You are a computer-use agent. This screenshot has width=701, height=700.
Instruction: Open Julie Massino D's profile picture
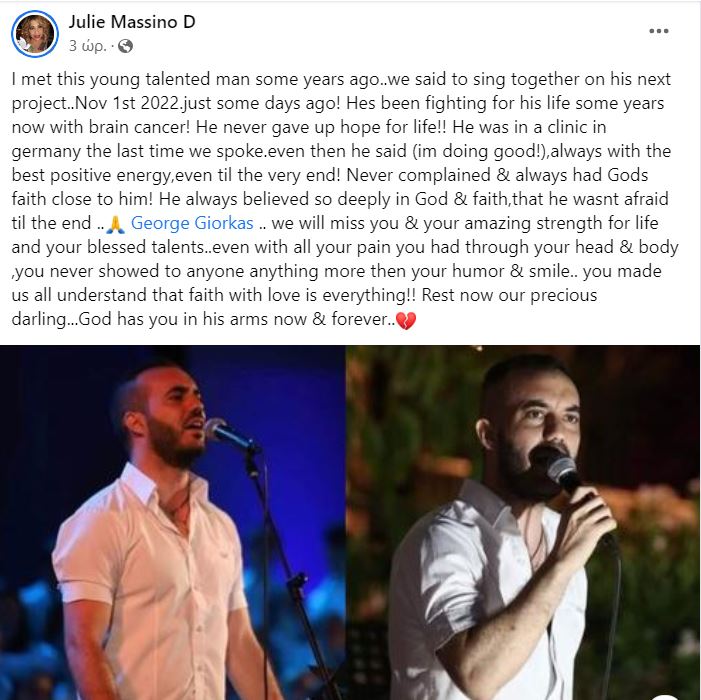(34, 34)
